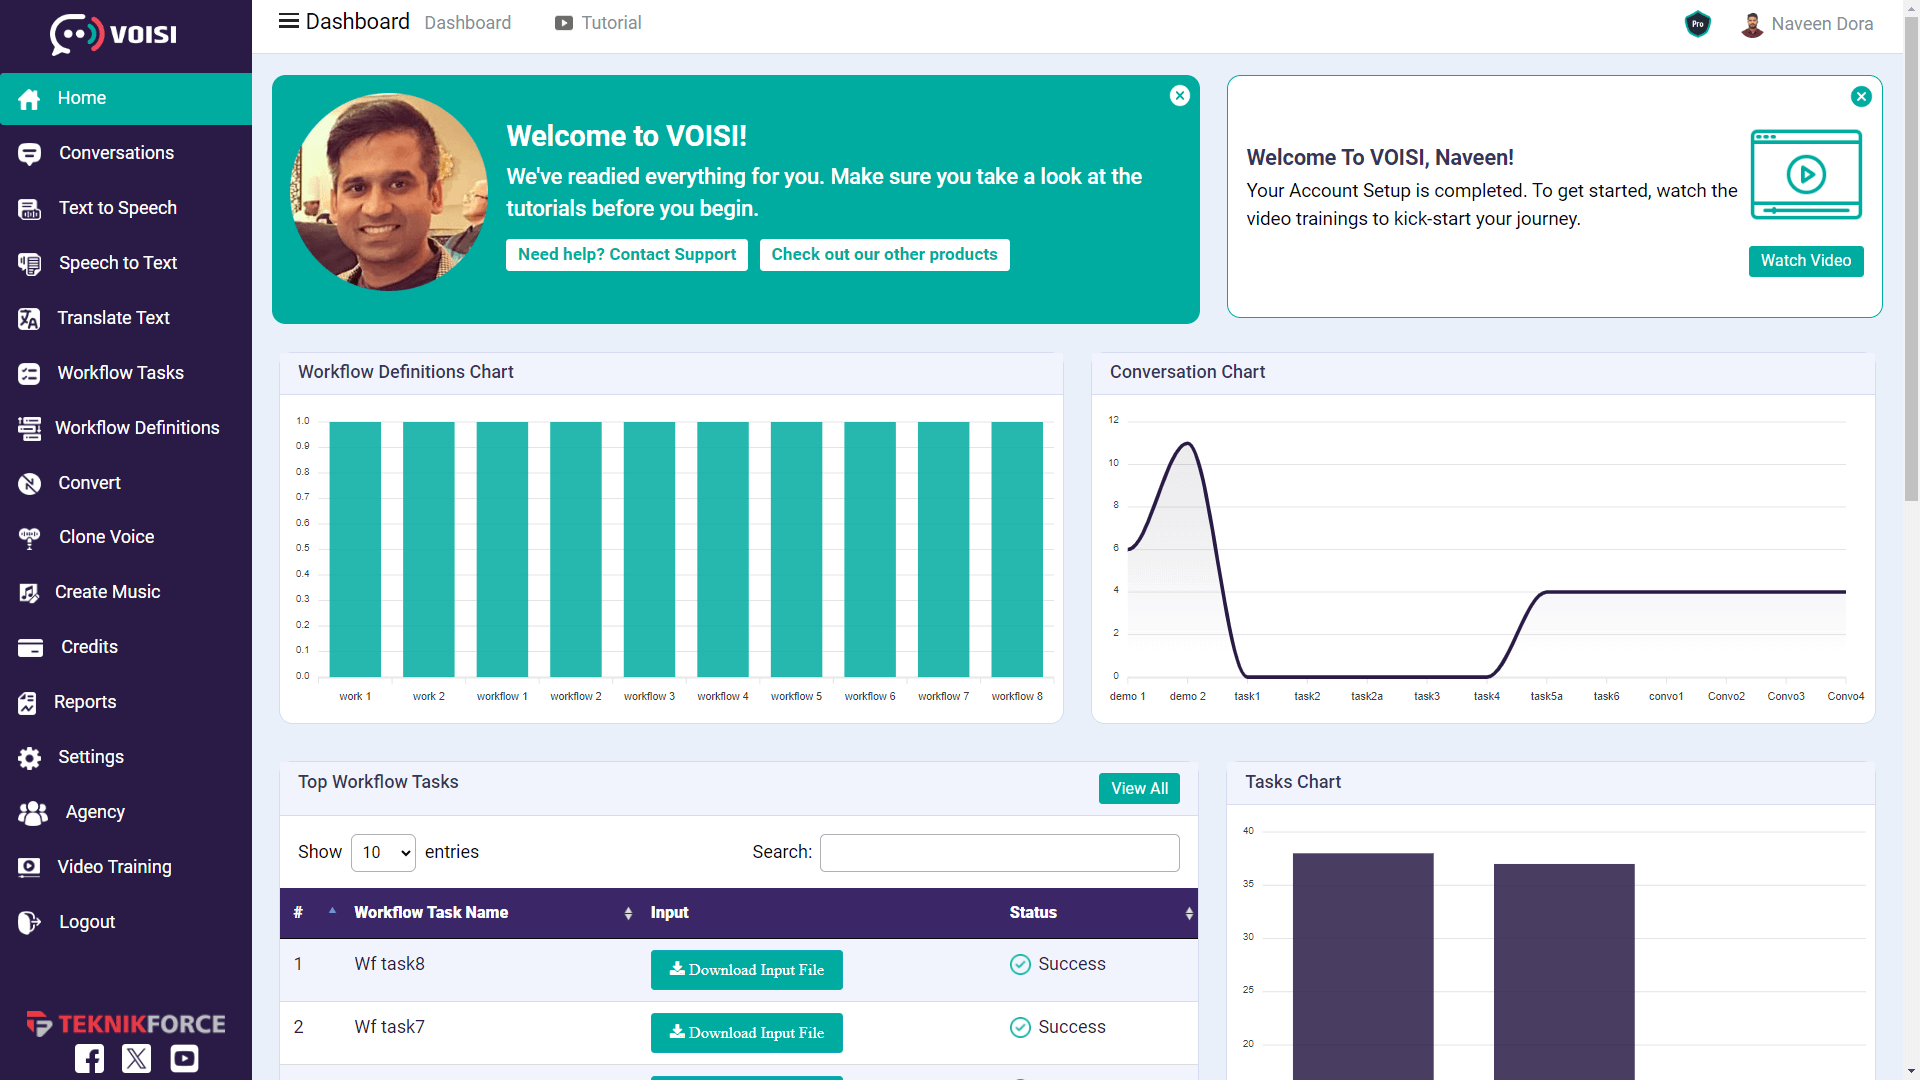Close the green Welcome to VOISI banner

coord(1180,96)
